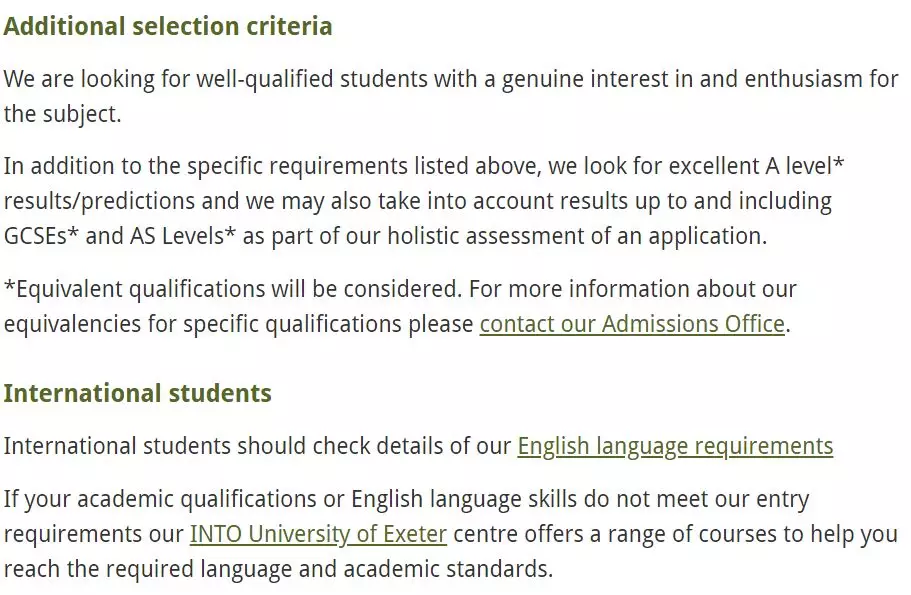Screen dimensions: 911x595
Task: Click the text 'results/predictions'
Action: click(x=99, y=202)
